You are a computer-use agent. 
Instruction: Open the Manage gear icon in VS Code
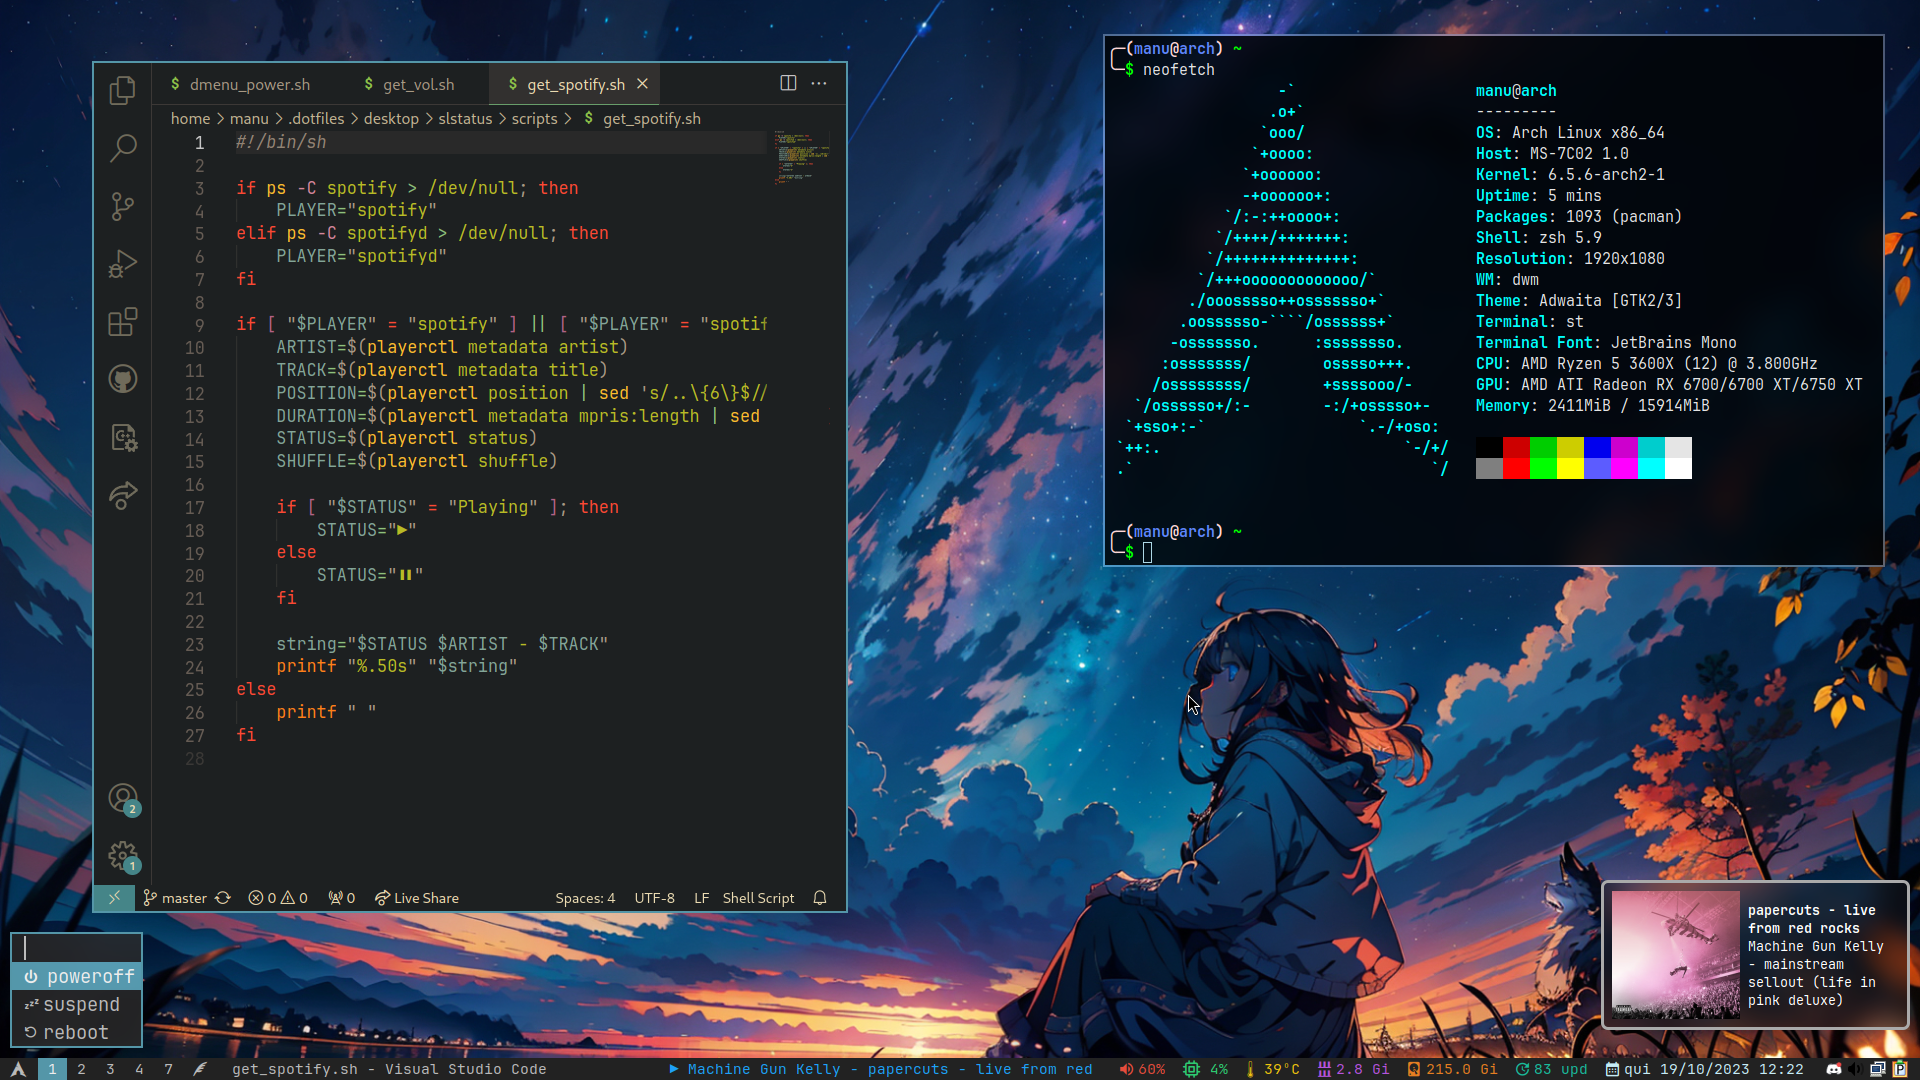(122, 855)
